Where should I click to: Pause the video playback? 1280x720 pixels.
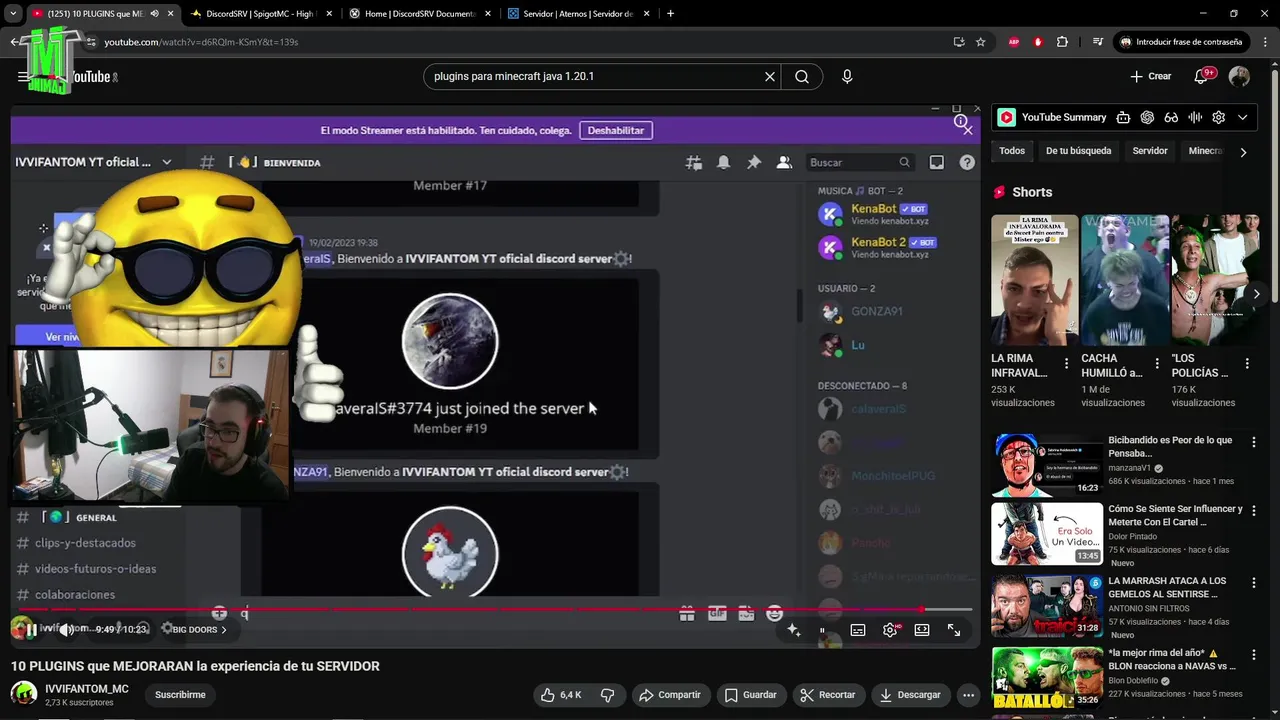pyautogui.click(x=31, y=629)
